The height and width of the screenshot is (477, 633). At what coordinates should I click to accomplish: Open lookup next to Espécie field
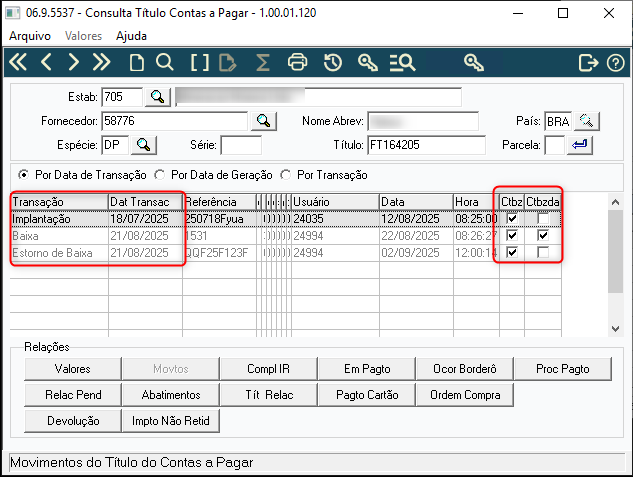[144, 145]
